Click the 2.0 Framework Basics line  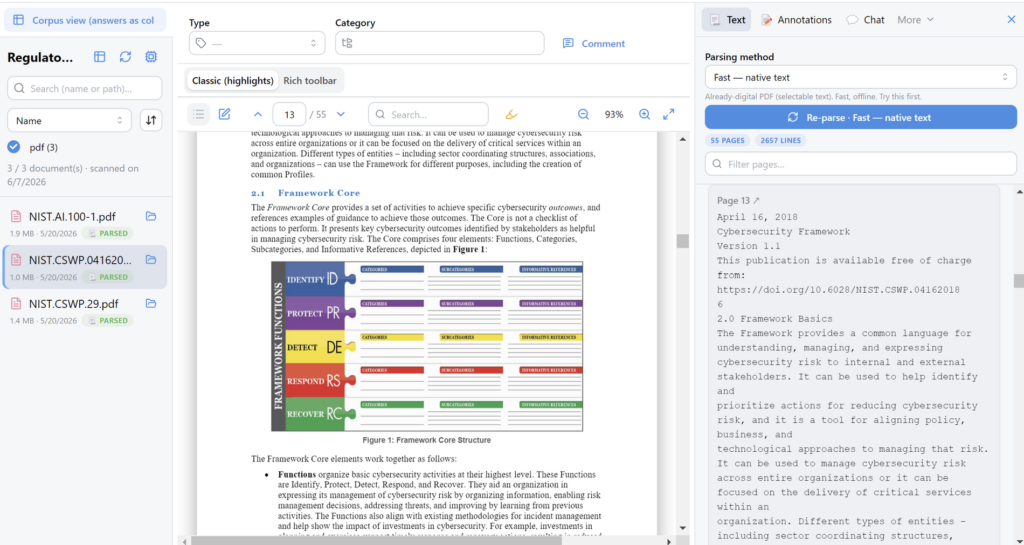(x=775, y=319)
